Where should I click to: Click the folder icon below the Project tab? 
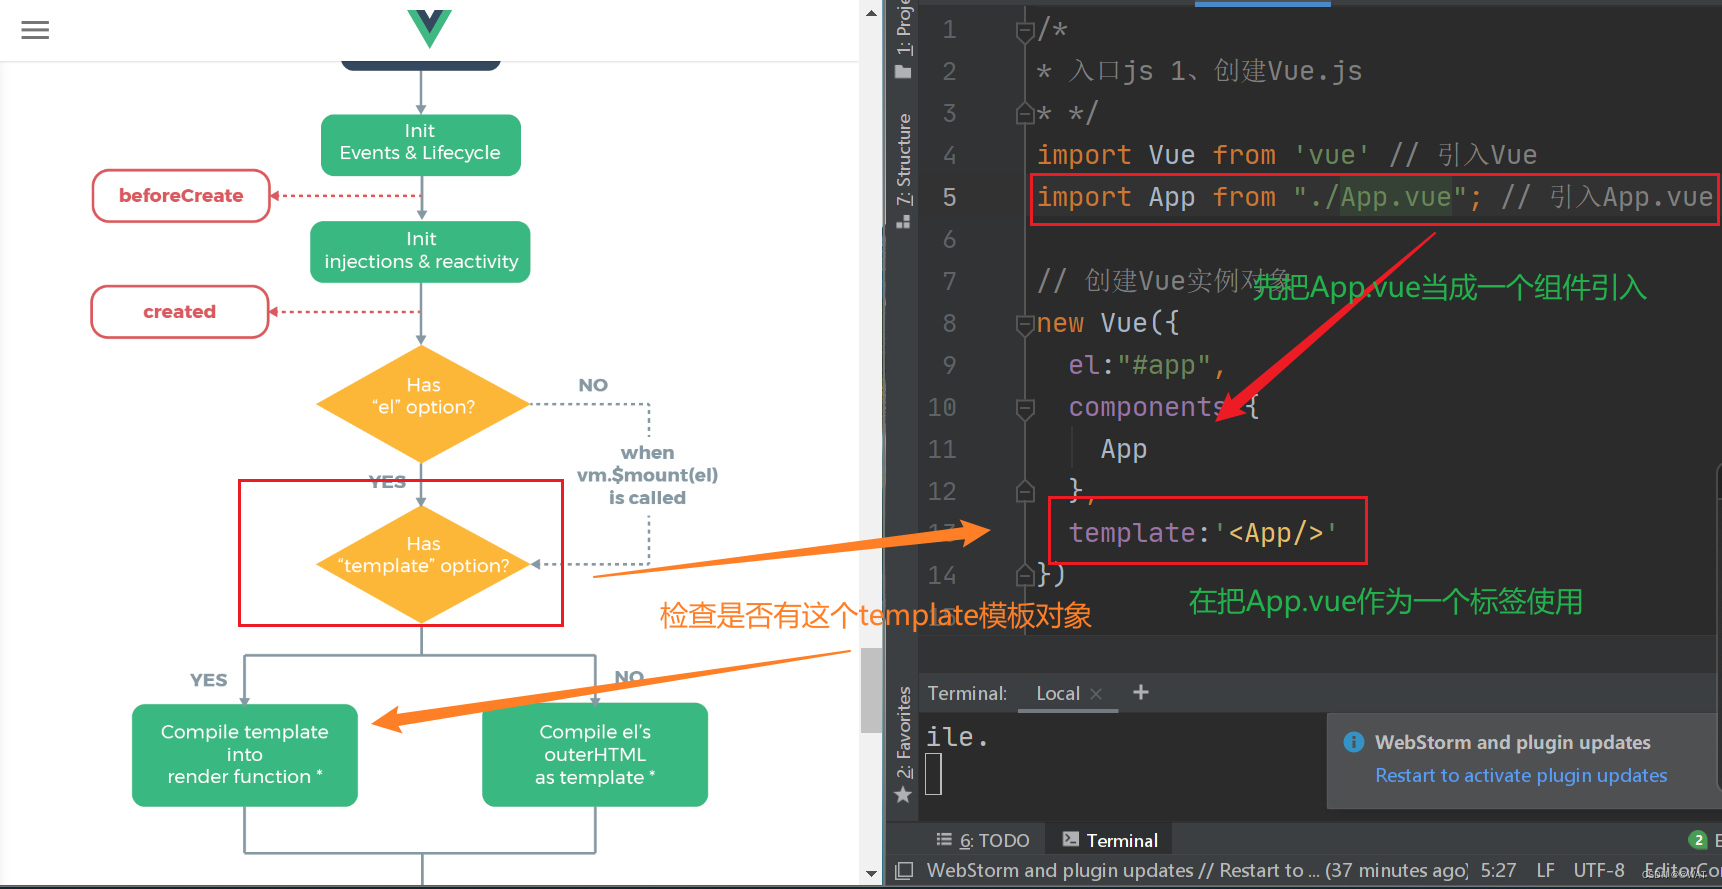[x=903, y=72]
